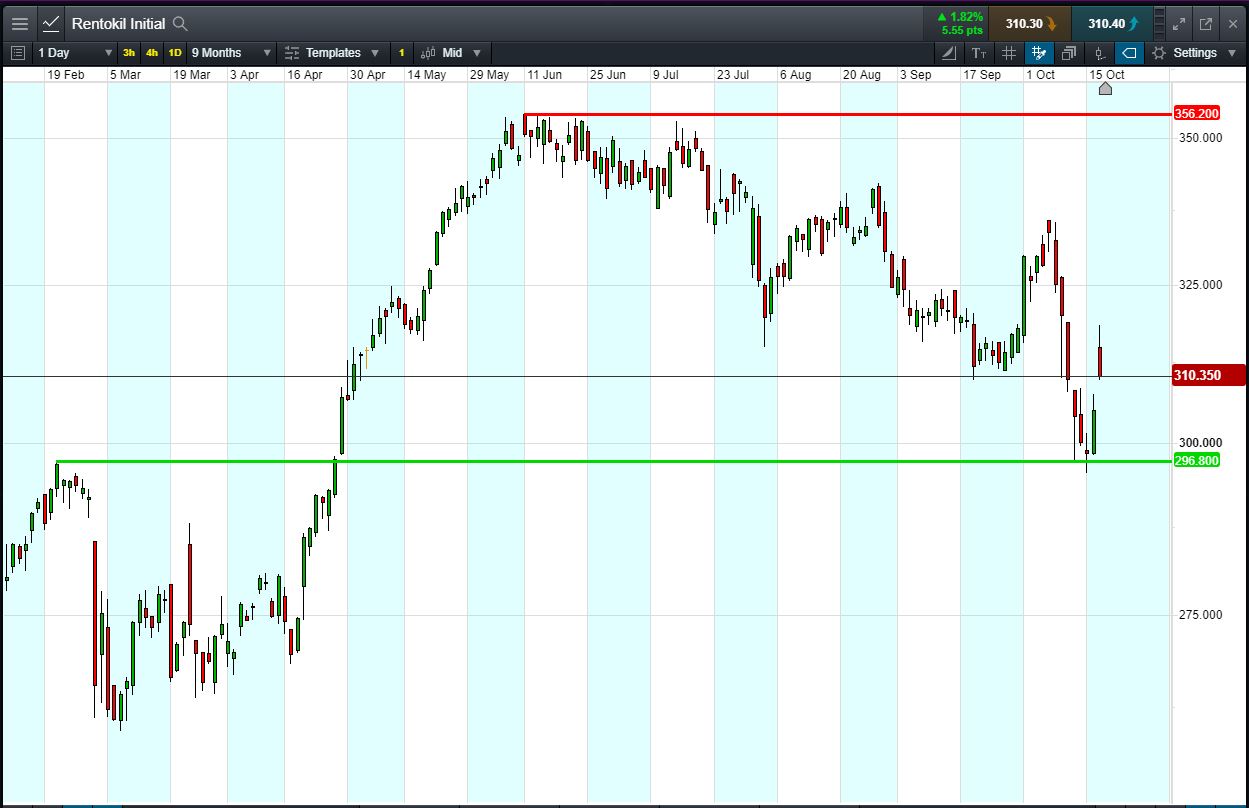Select the drawing tools icon

click(948, 53)
